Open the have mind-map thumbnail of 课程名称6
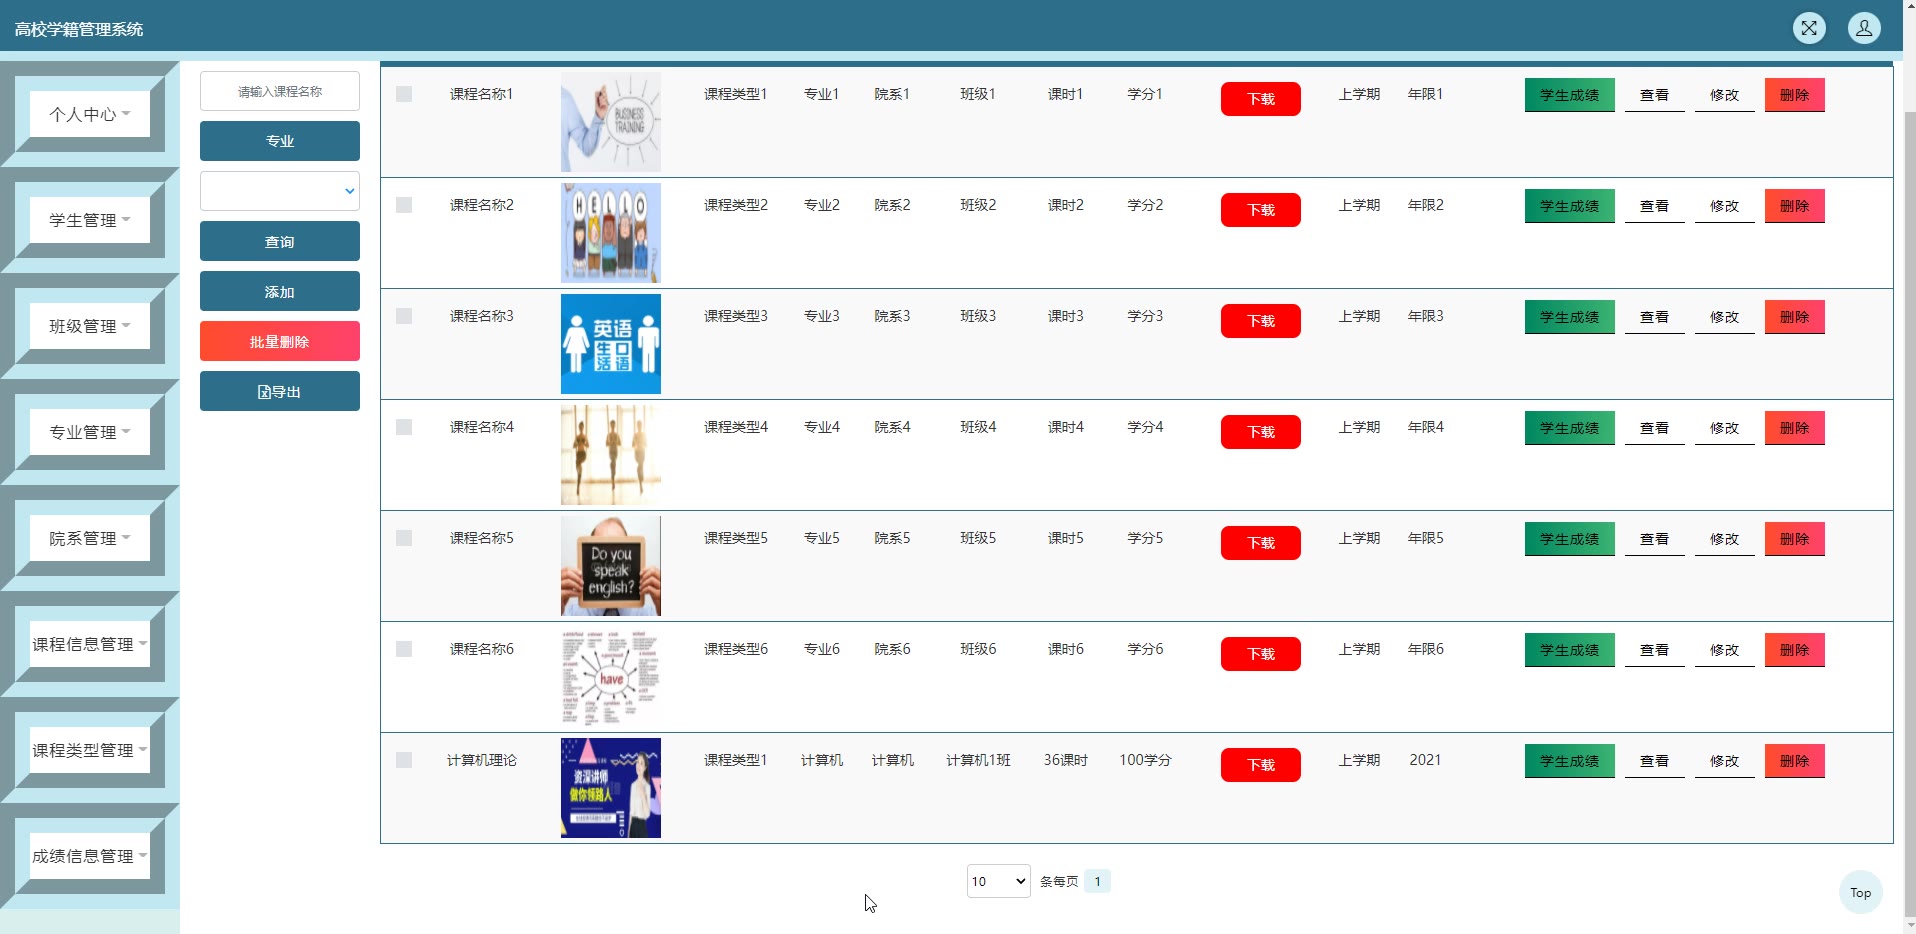Image resolution: width=1916 pixels, height=934 pixels. (611, 677)
